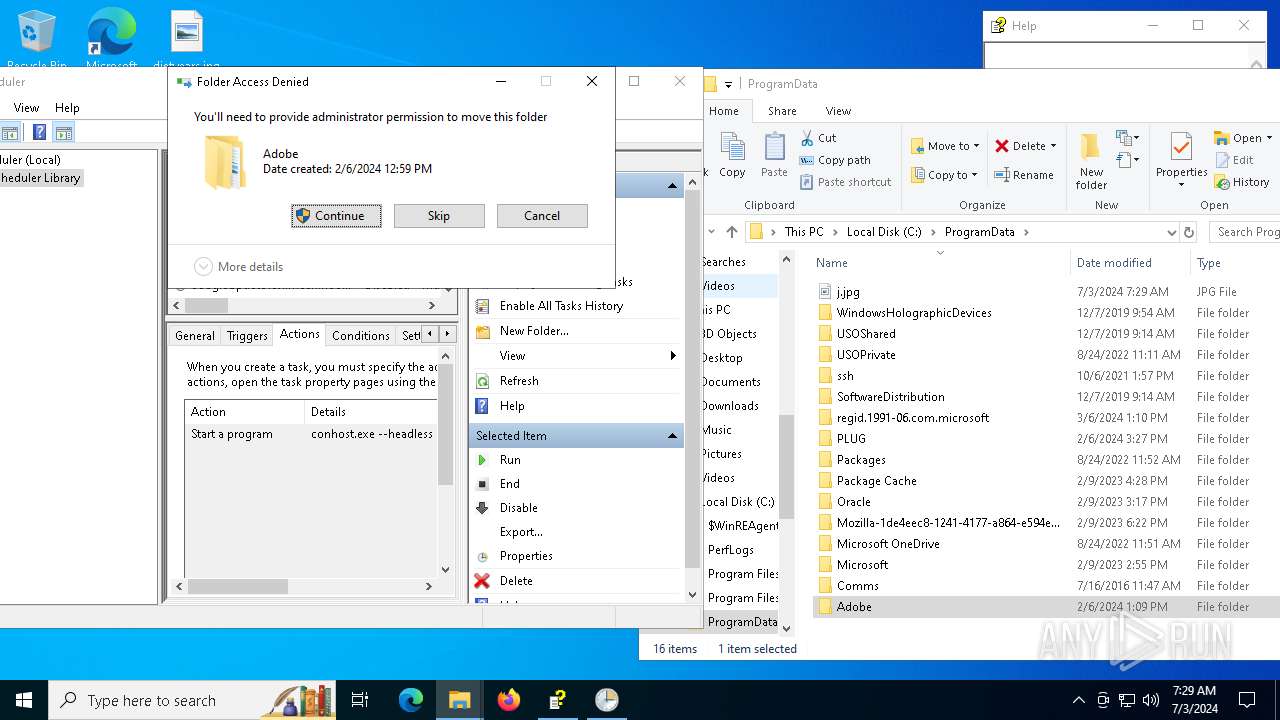Image resolution: width=1280 pixels, height=720 pixels.
Task: Click Local Disk (C:) in breadcrumb
Action: [x=884, y=232]
